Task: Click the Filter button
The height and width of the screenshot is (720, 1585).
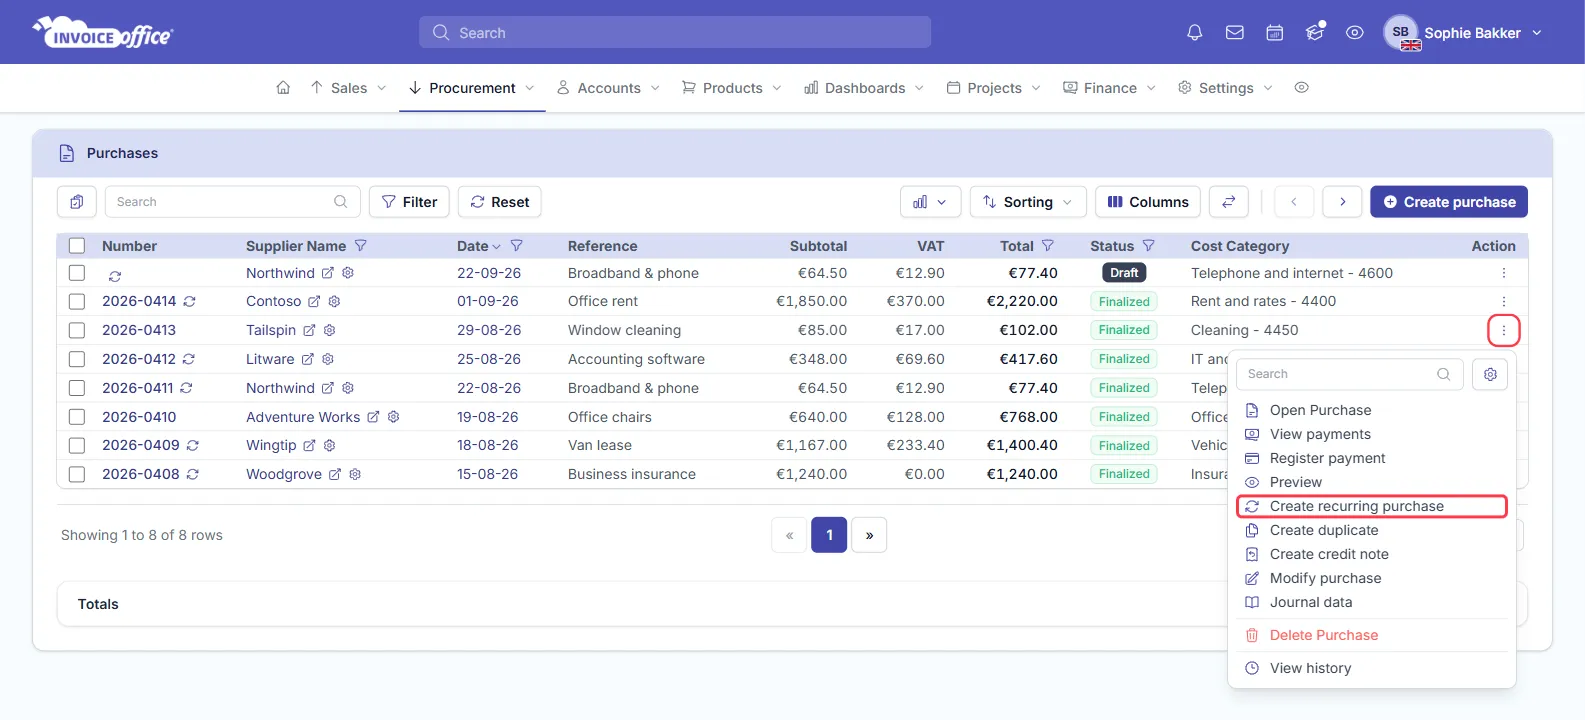Action: tap(410, 202)
